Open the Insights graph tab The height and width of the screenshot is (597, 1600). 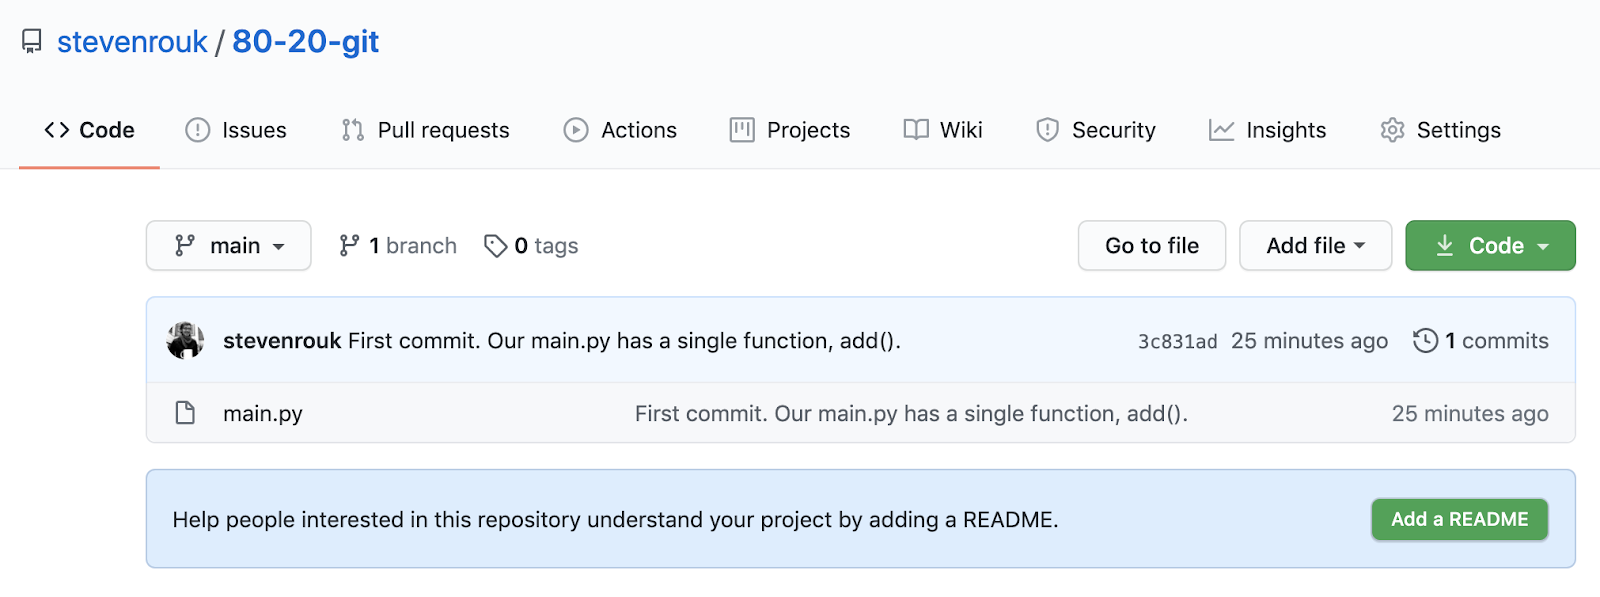click(x=1267, y=130)
